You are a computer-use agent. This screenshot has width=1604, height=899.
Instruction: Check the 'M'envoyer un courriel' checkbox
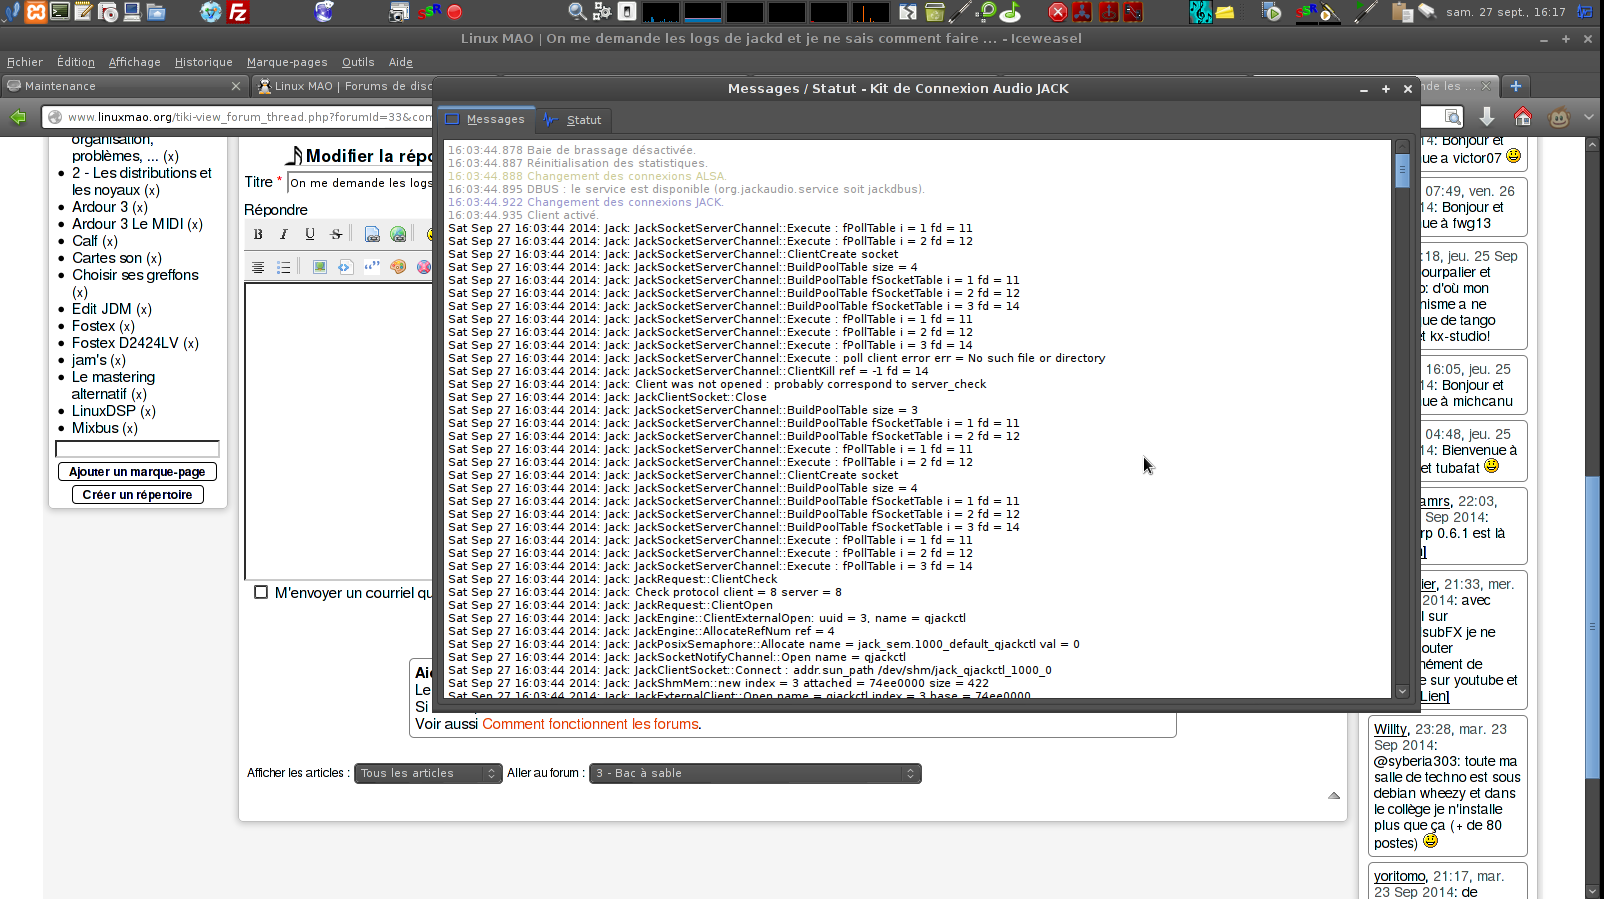pyautogui.click(x=261, y=592)
